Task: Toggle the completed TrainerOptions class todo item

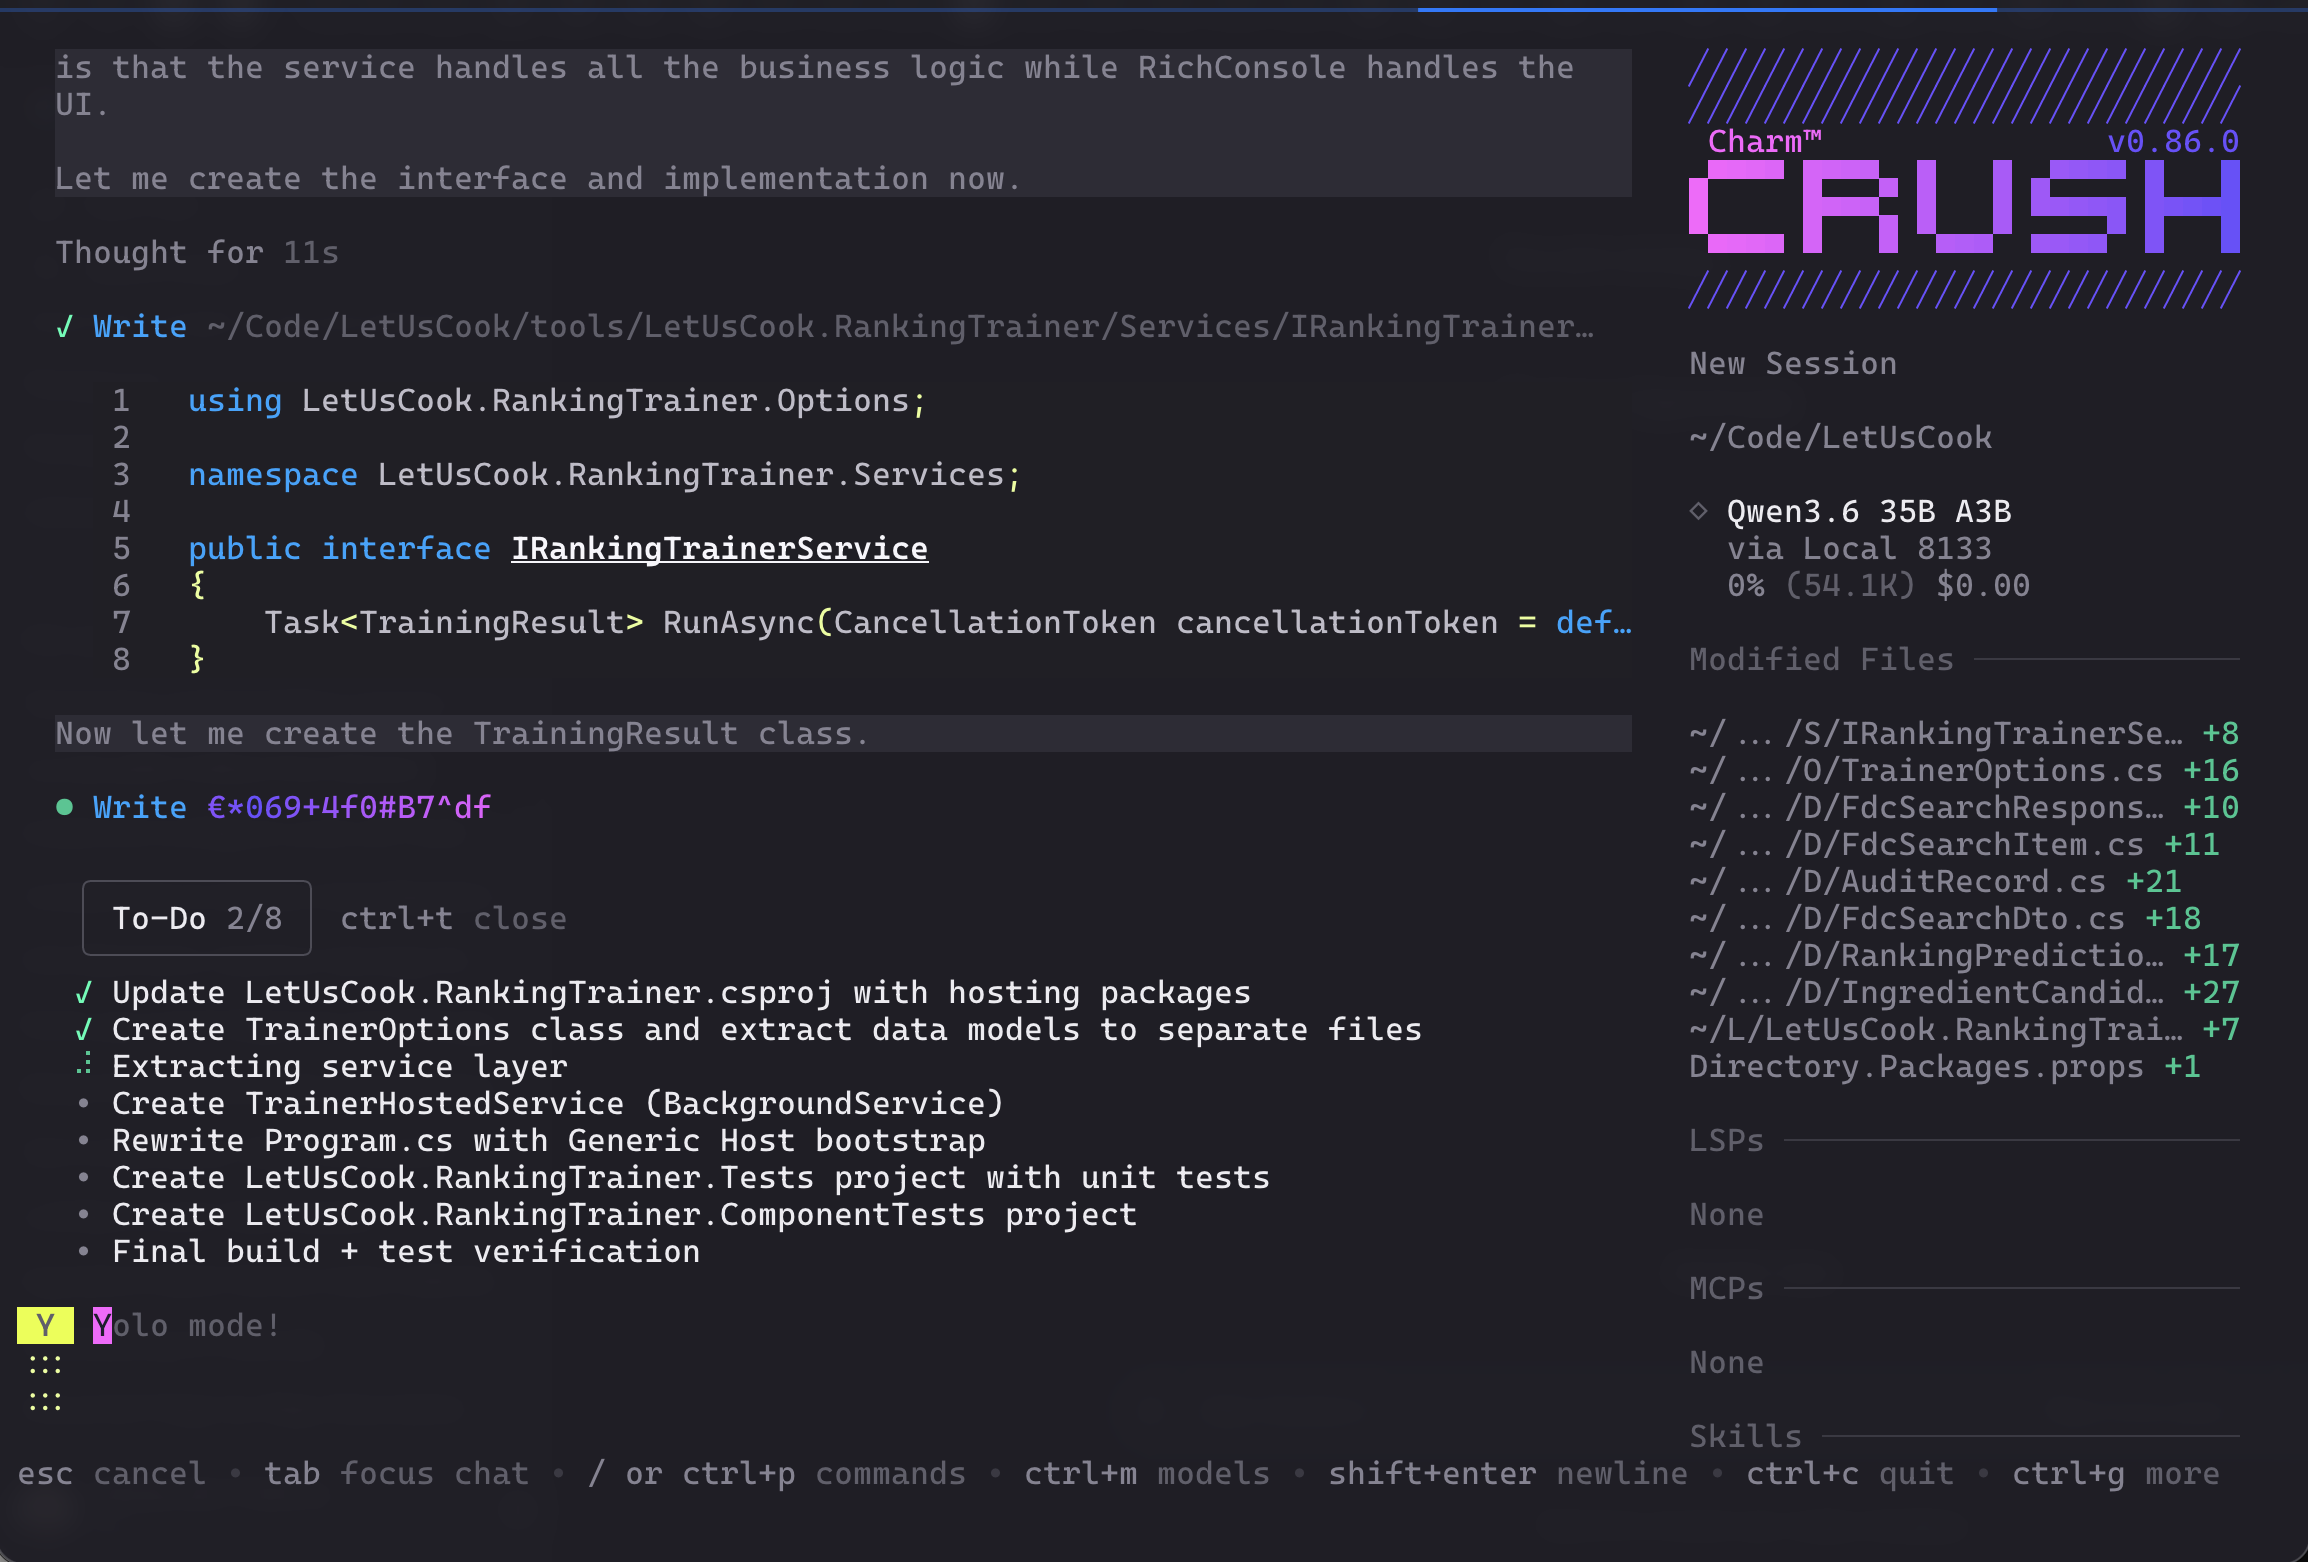Action: point(748,1029)
